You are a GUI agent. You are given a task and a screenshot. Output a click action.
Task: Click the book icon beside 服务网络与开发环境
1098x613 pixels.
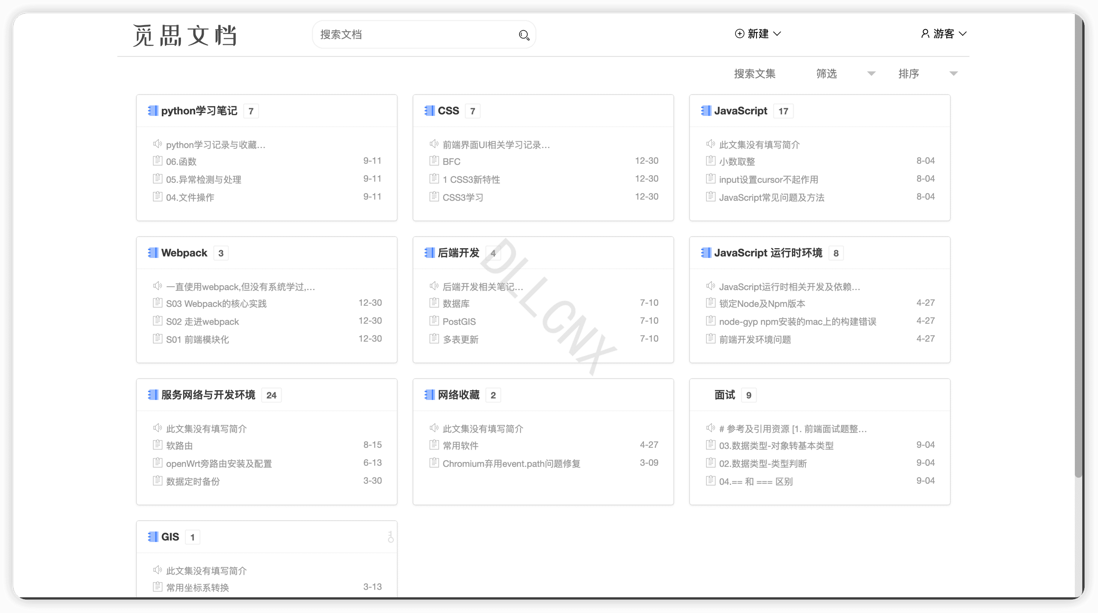(153, 395)
